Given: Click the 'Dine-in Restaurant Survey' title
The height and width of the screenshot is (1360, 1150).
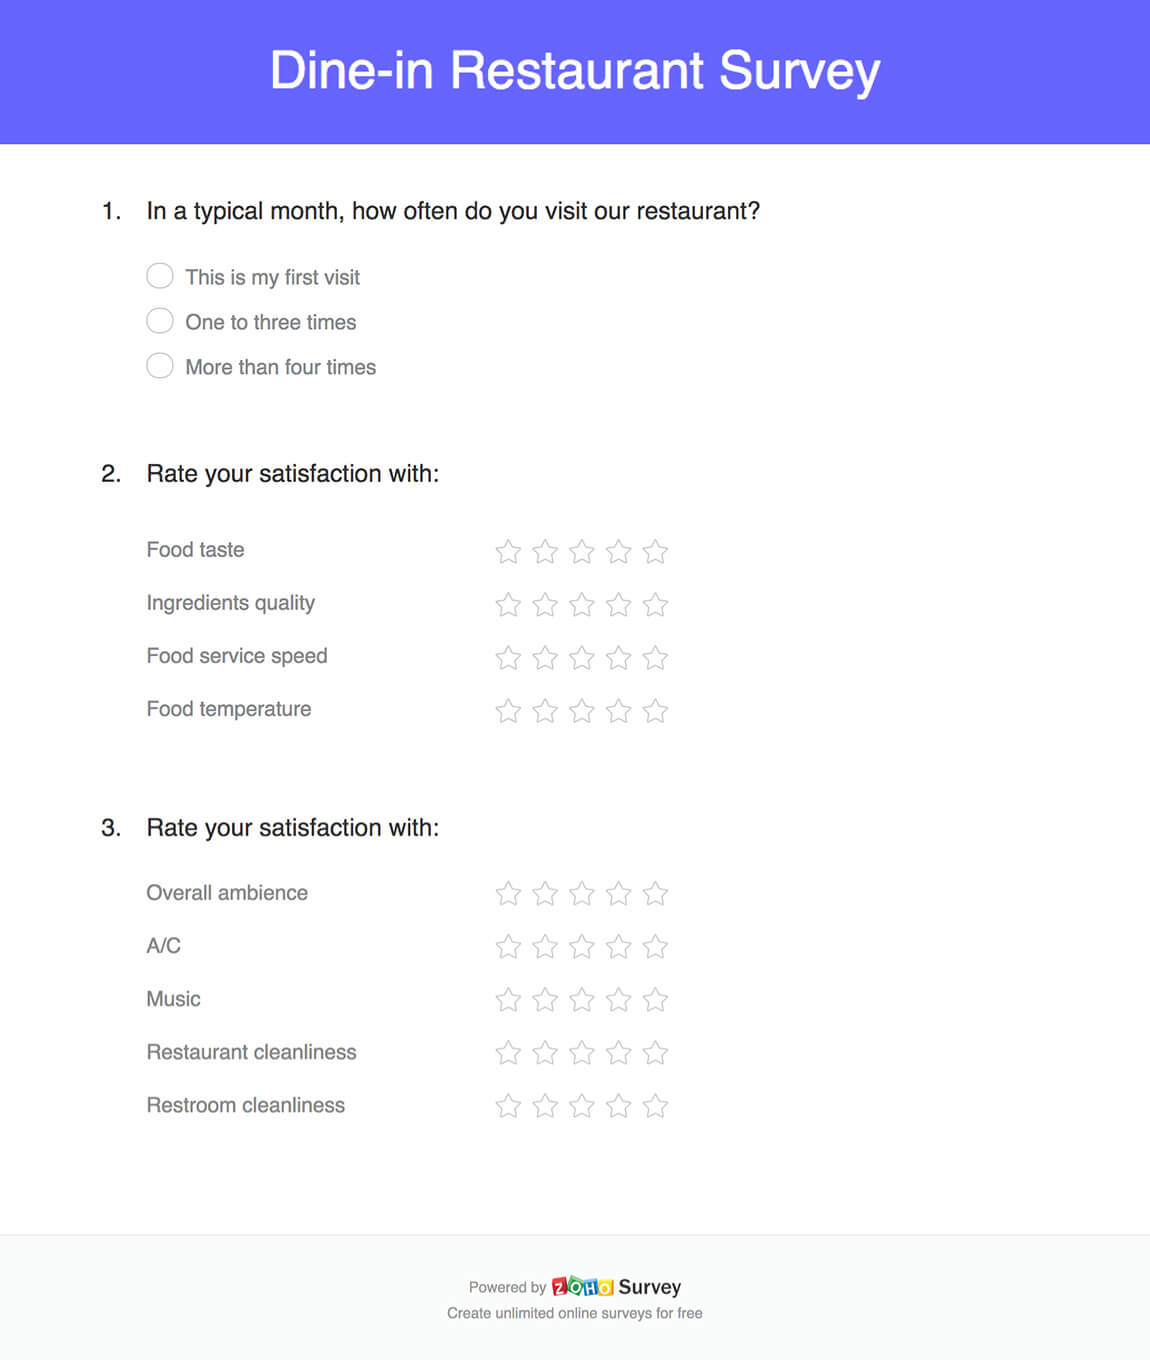Looking at the screenshot, I should point(575,71).
